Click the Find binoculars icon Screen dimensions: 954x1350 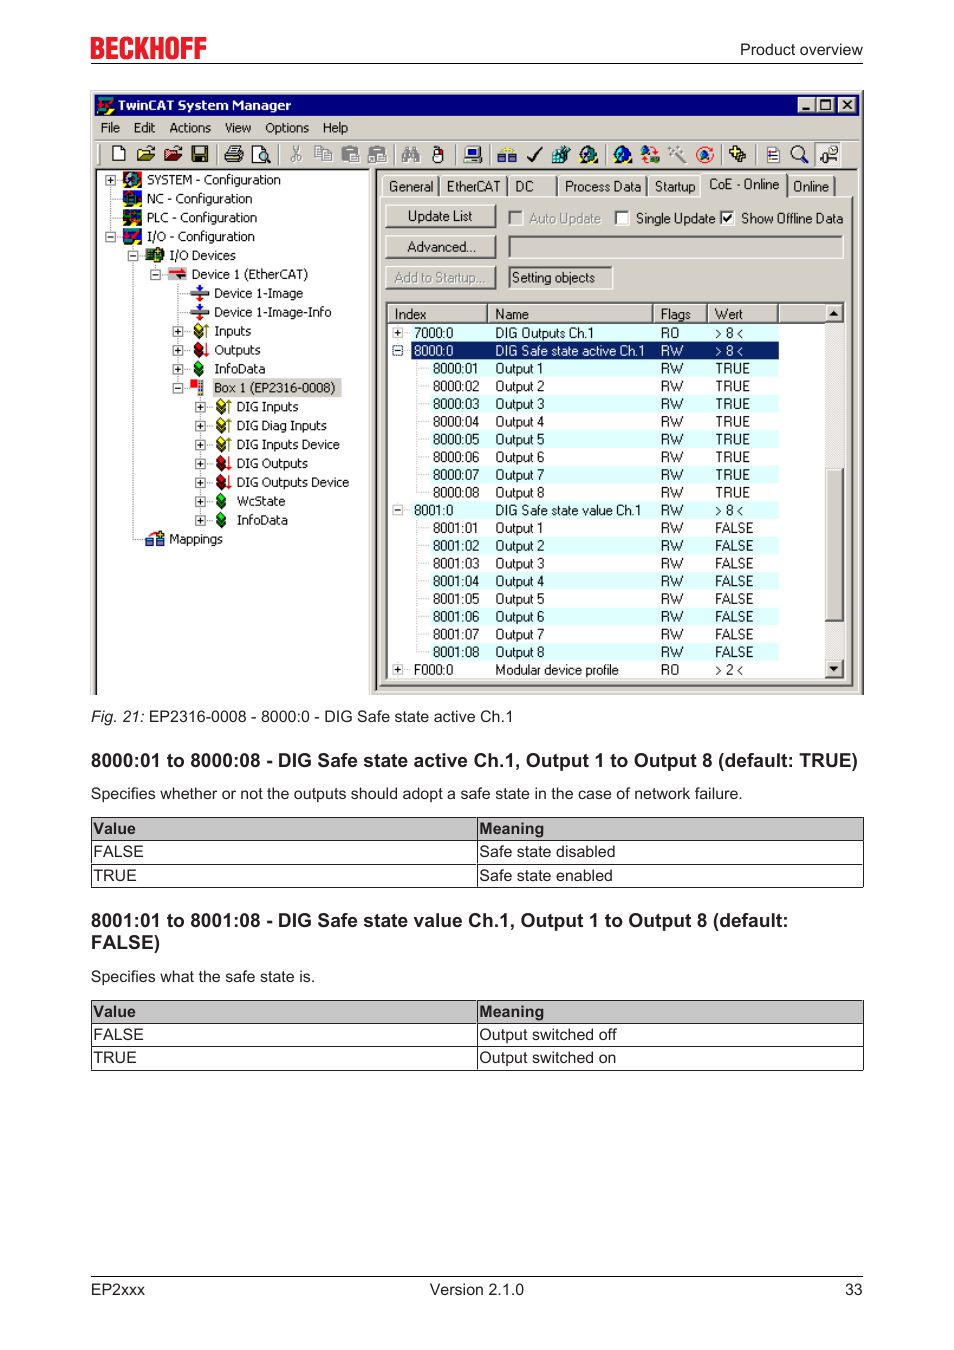coord(411,154)
